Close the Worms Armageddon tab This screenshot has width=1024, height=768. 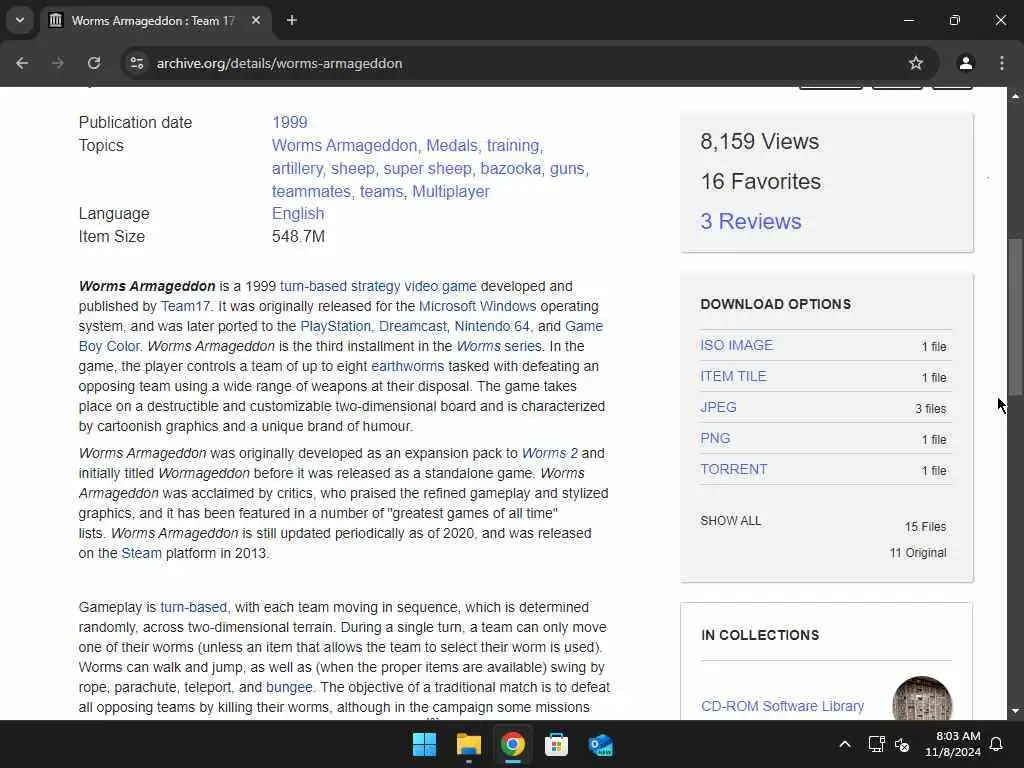pyautogui.click(x=256, y=20)
